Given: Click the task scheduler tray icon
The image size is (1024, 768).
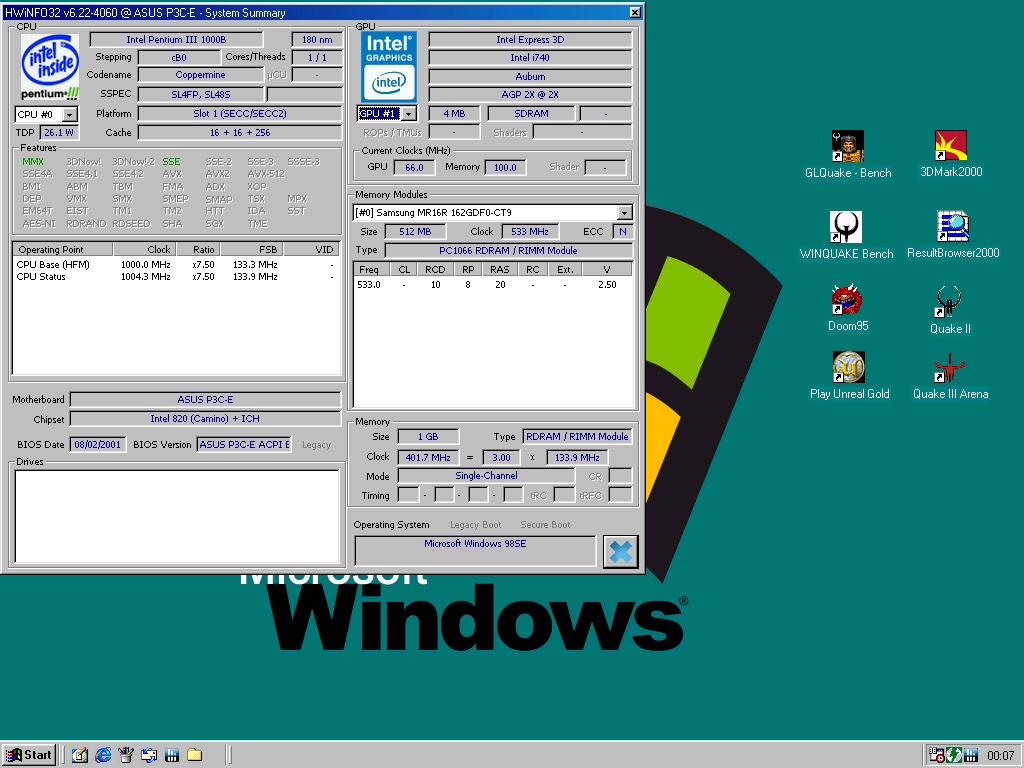Looking at the screenshot, I should [936, 755].
